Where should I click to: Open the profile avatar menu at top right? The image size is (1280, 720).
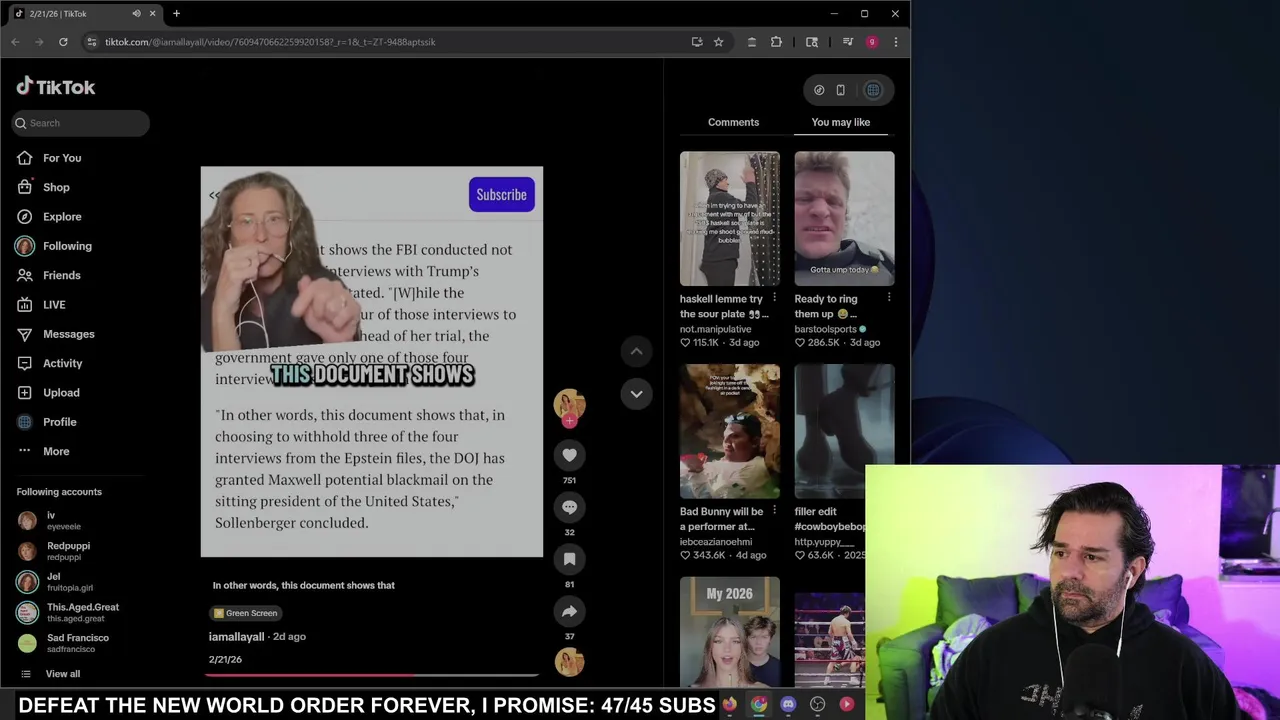coord(873,90)
